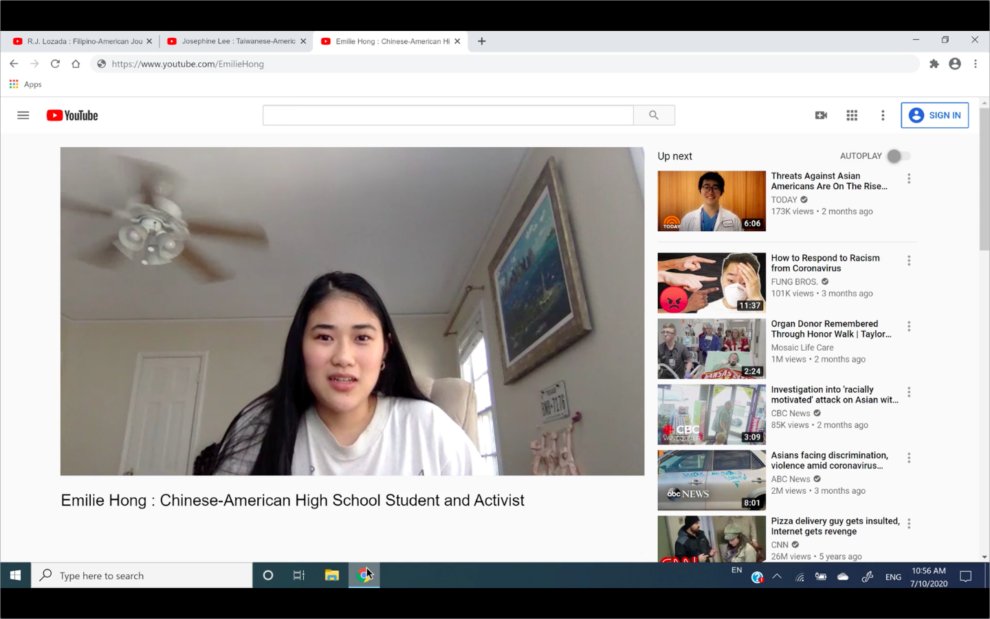Click title 'Asians facing discrimination, violence amid coronavirus'
Viewport: 990px width, 619px height.
tap(830, 460)
